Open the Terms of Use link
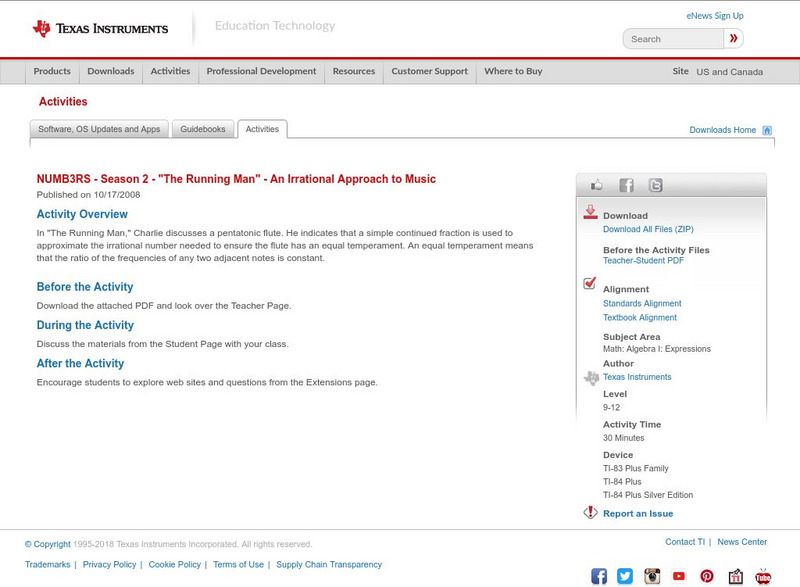This screenshot has width=800, height=587. pyautogui.click(x=238, y=565)
